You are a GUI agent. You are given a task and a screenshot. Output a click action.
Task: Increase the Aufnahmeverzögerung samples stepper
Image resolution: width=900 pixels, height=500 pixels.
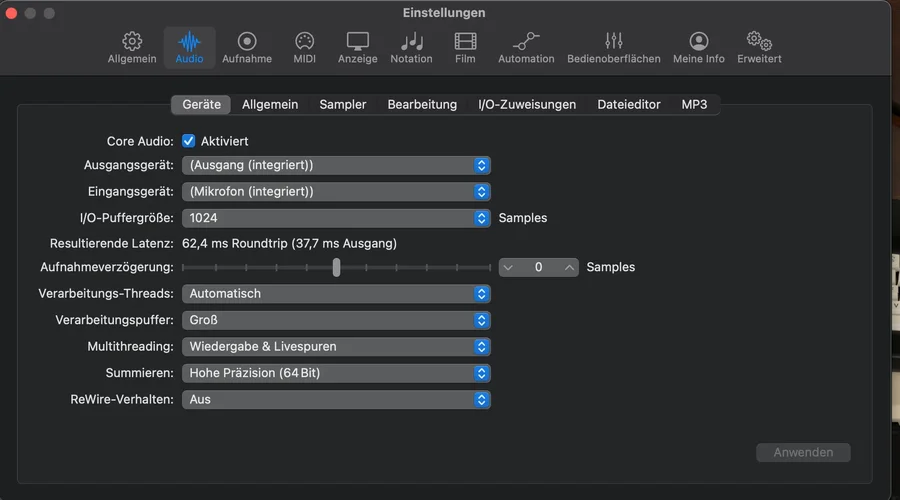[569, 267]
